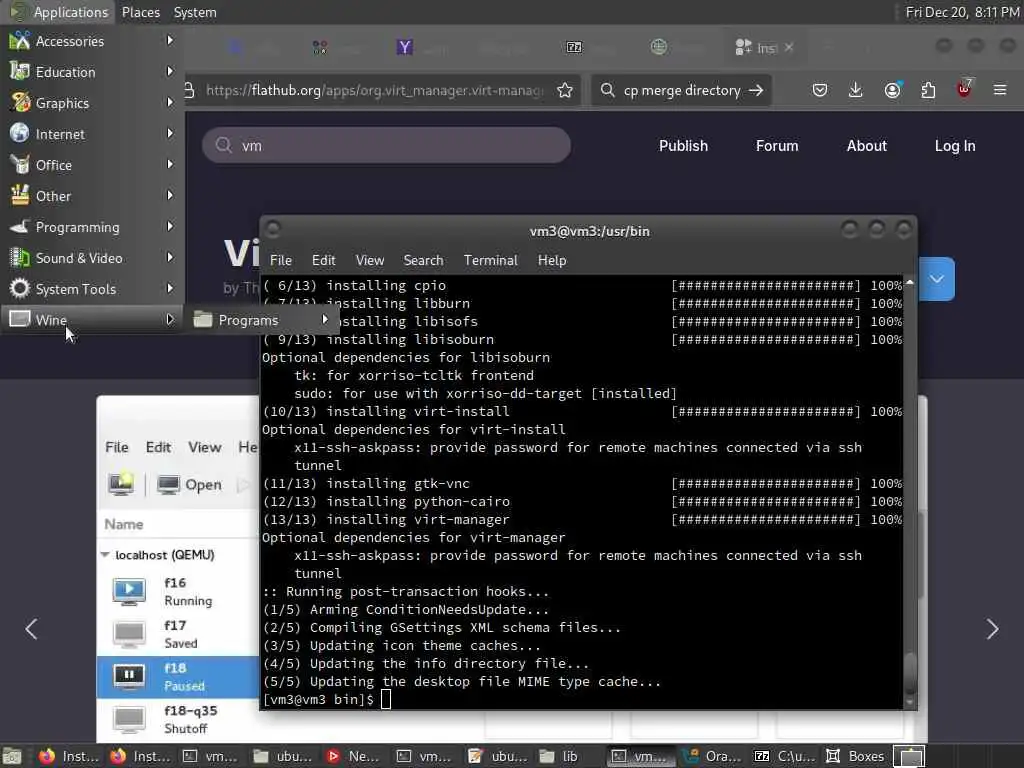Select the f18-q35 Shutoff virtual machine
1024x768 pixels.
click(178, 719)
